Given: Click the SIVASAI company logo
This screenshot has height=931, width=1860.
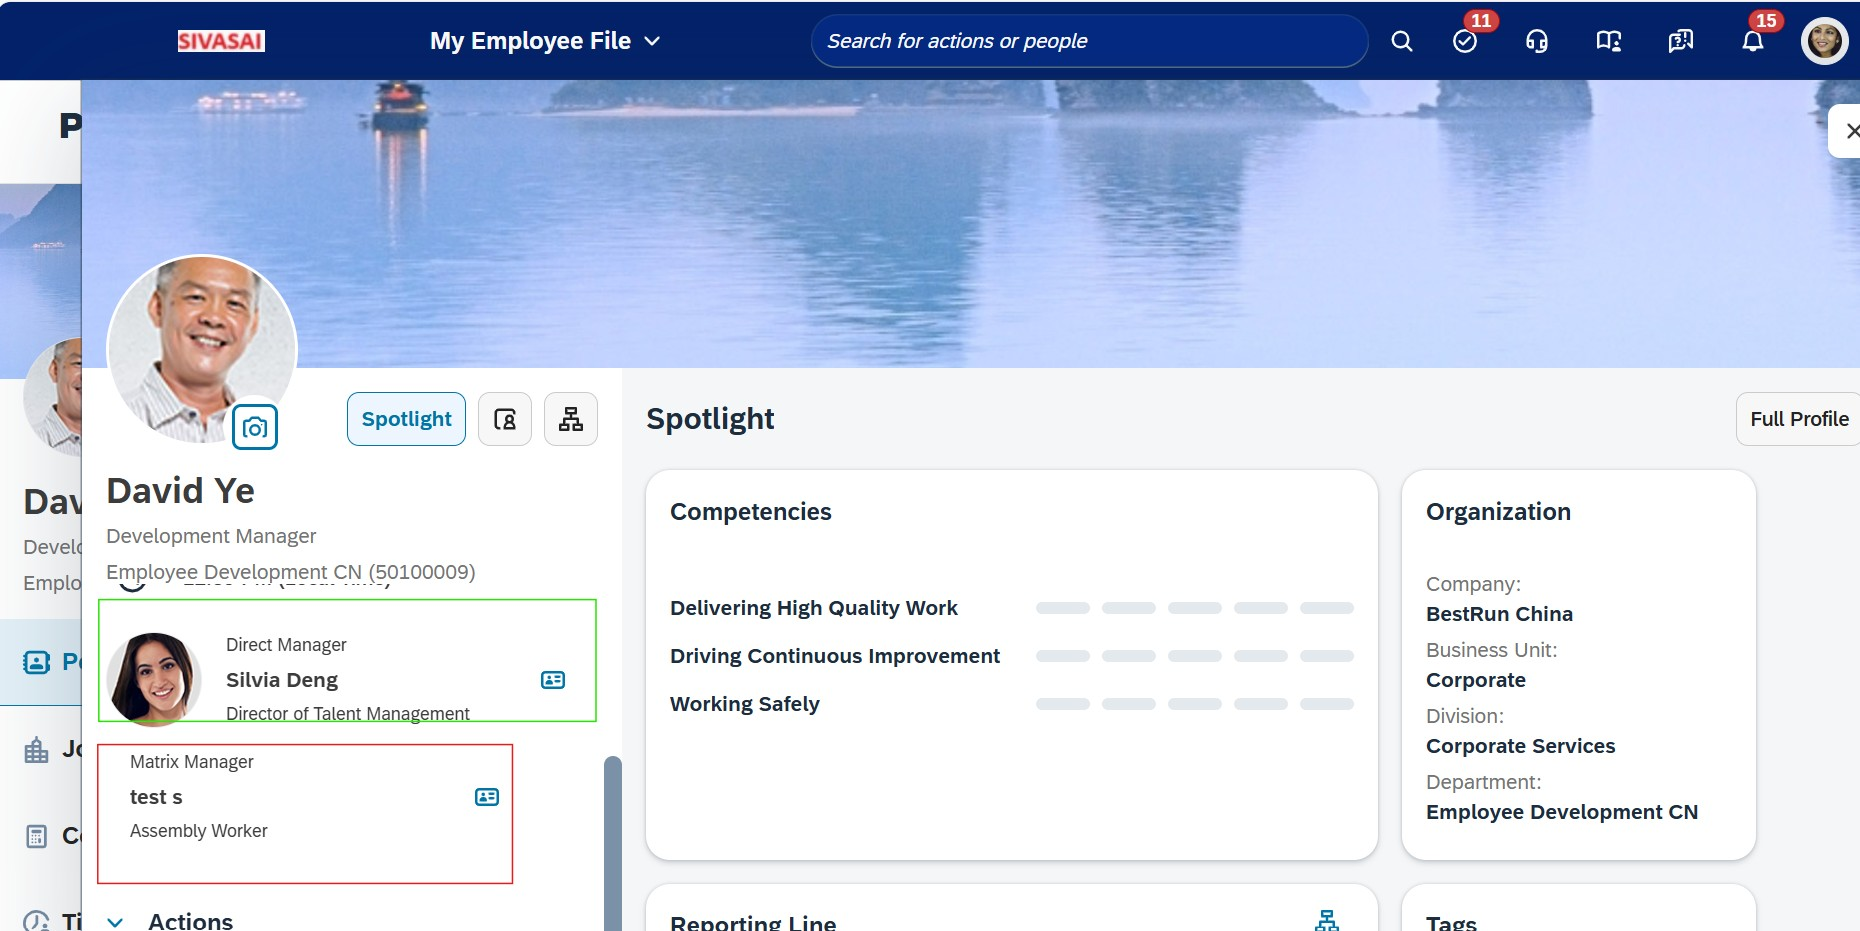Looking at the screenshot, I should pos(221,41).
